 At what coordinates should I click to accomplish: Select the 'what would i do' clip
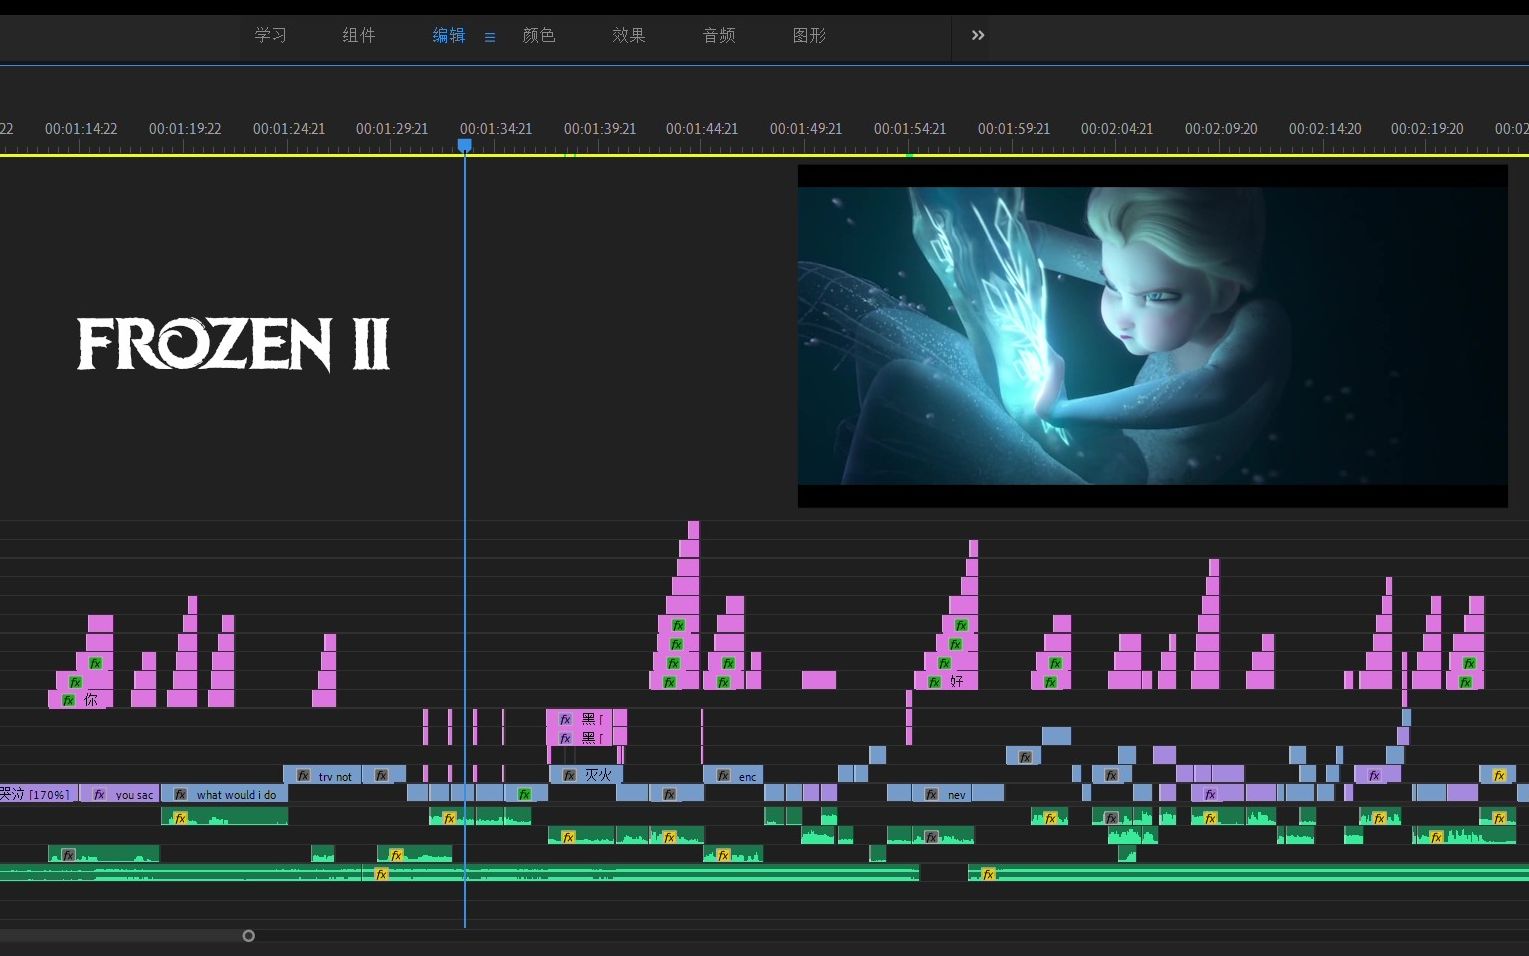point(225,794)
